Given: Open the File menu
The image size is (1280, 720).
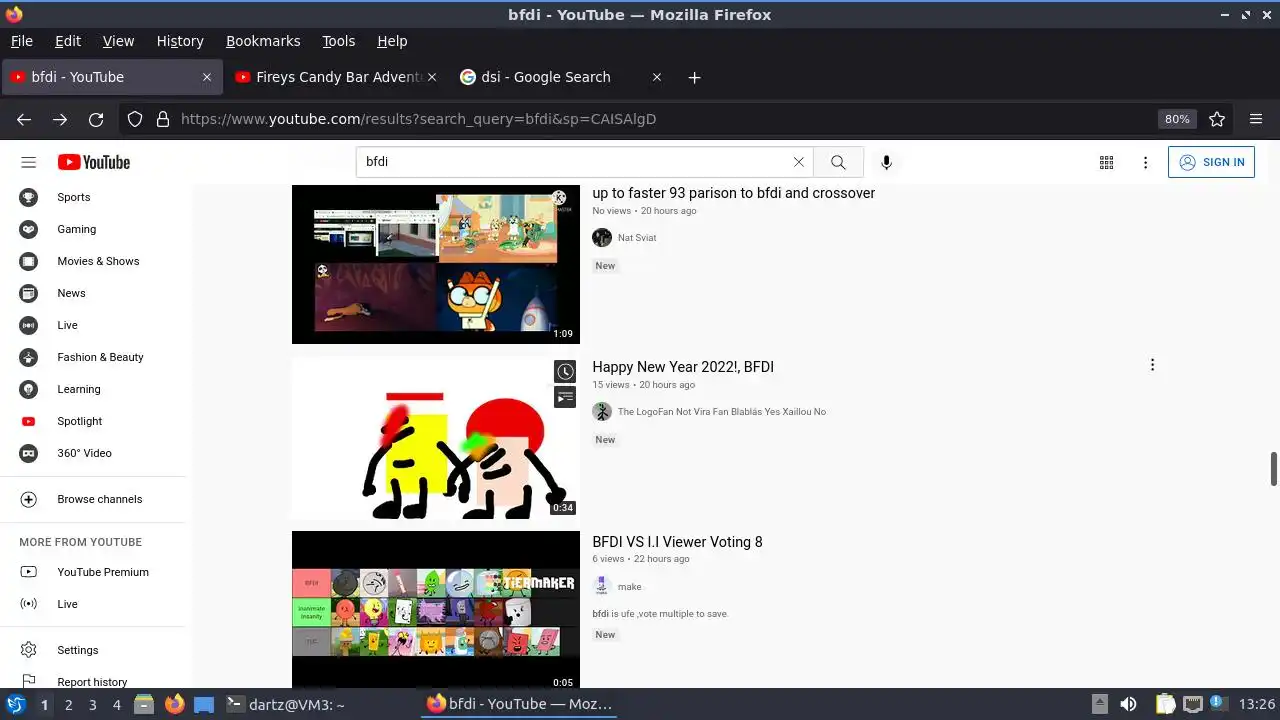Looking at the screenshot, I should (21, 41).
